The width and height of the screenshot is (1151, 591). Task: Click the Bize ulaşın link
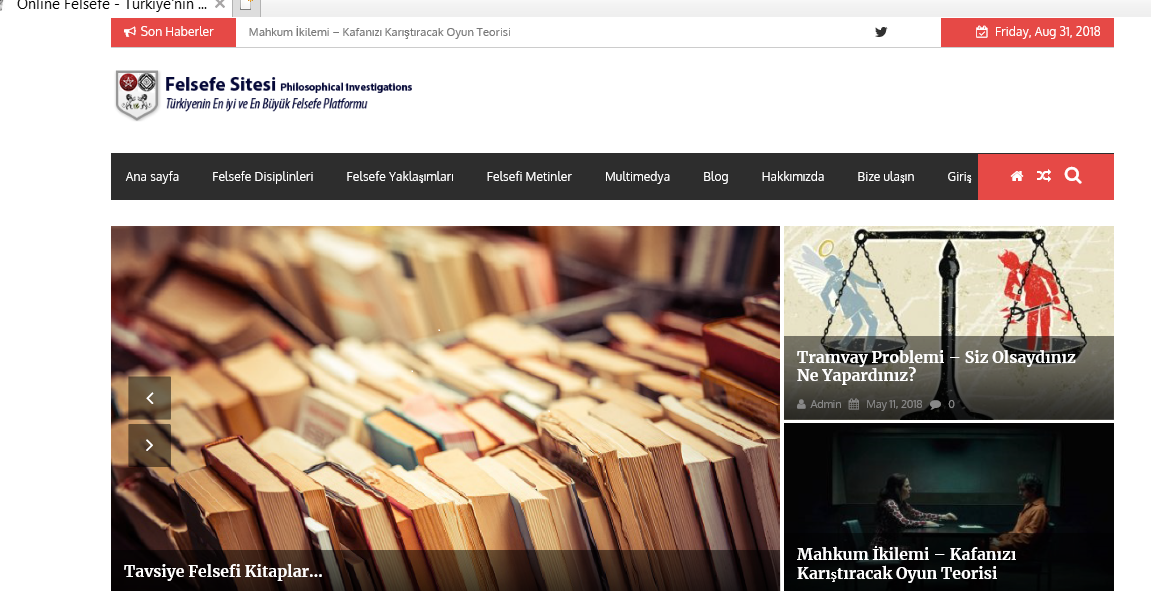pyautogui.click(x=885, y=177)
